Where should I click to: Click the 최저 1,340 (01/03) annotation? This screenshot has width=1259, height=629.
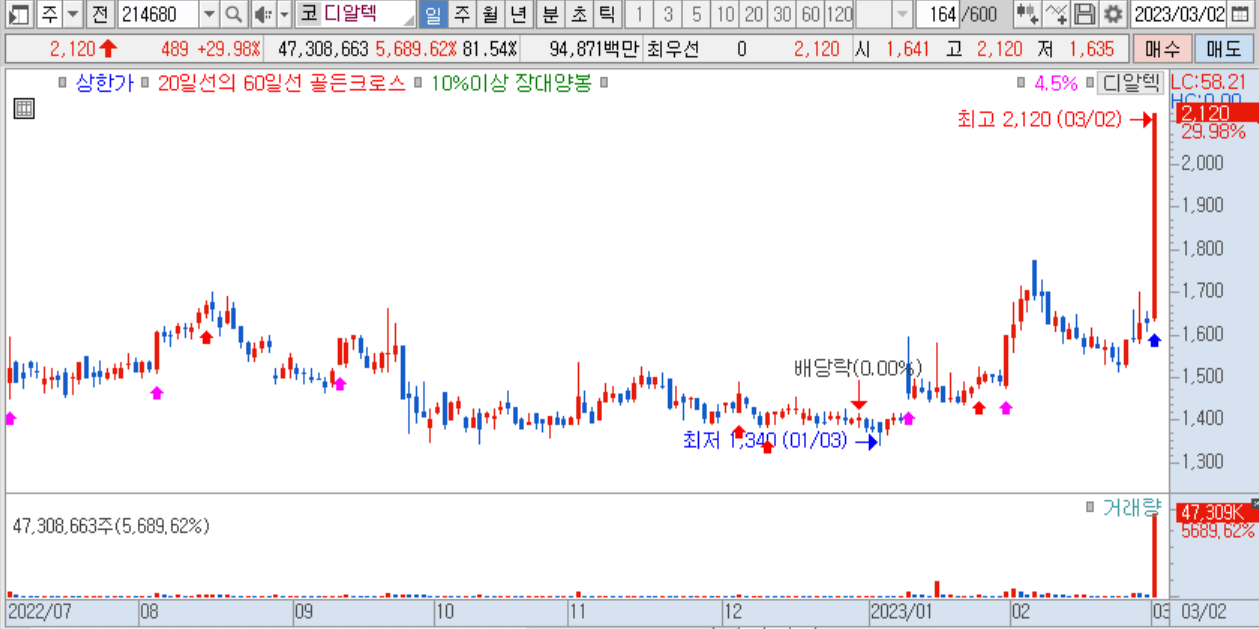click(x=765, y=440)
